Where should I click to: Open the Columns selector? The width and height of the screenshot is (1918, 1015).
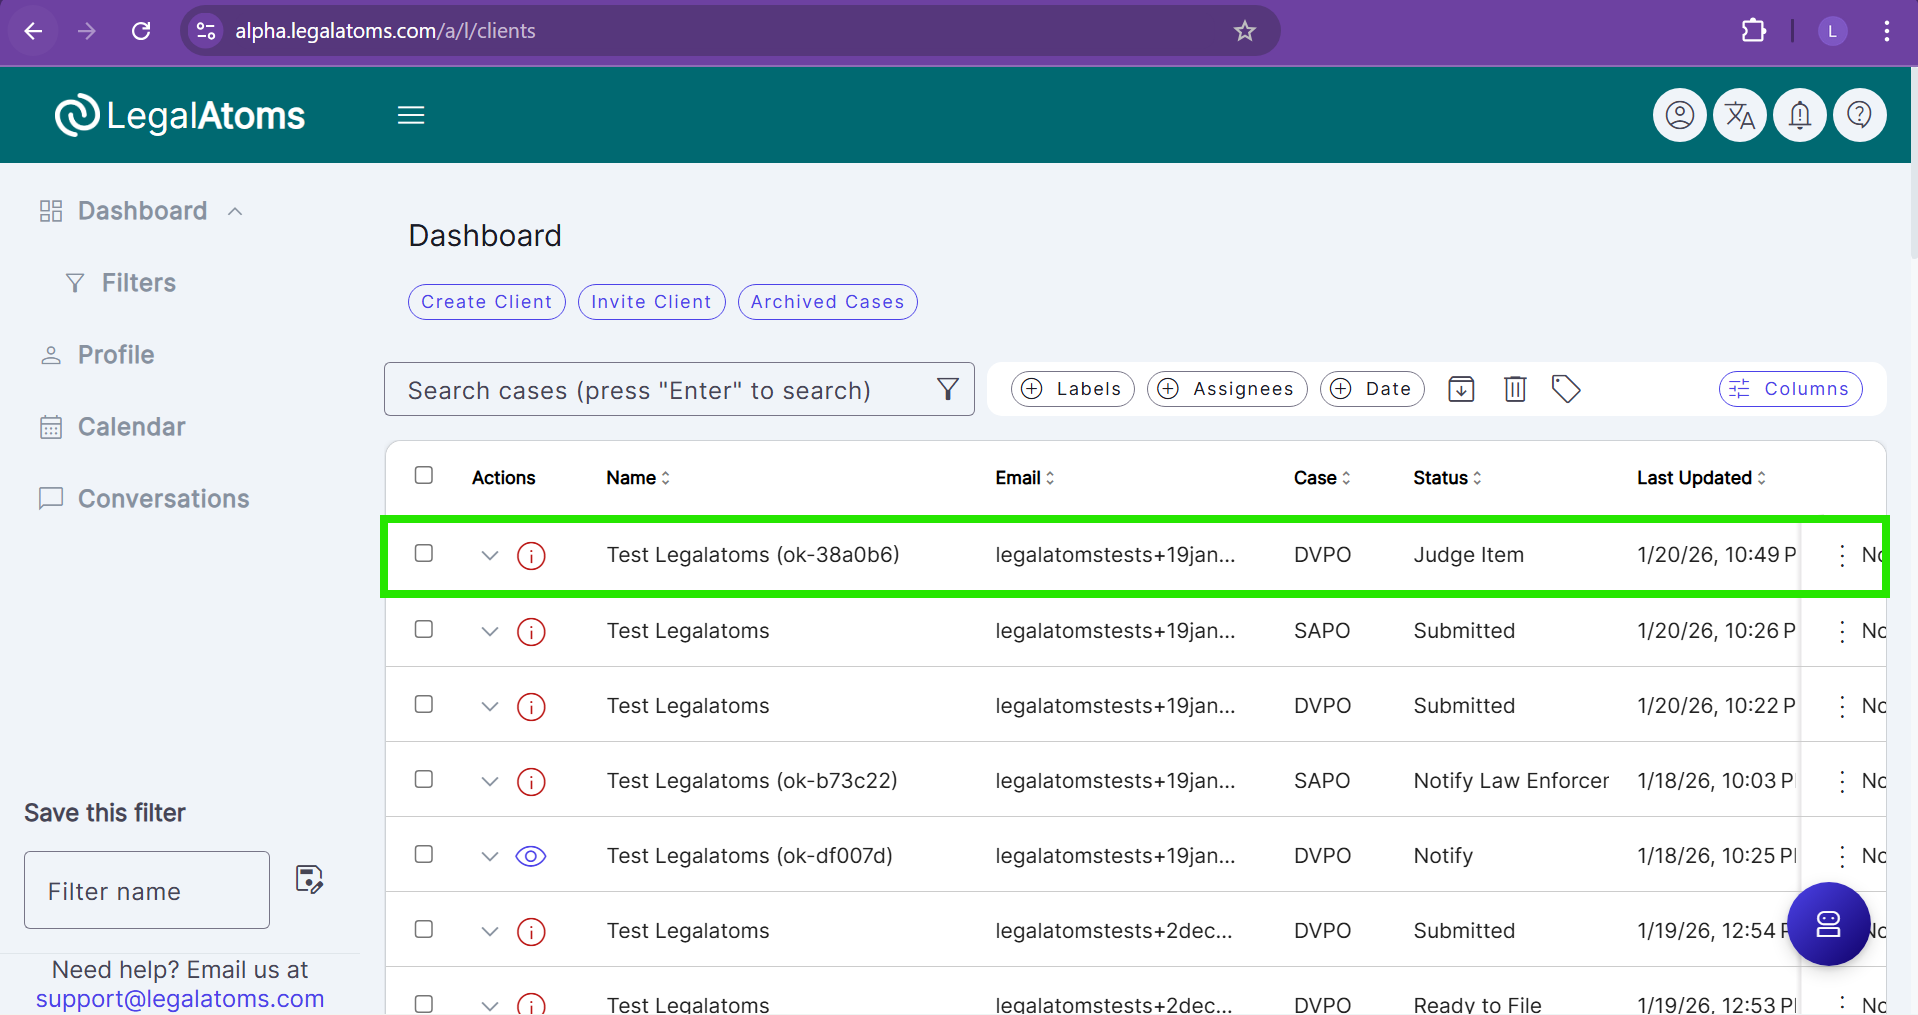click(x=1790, y=389)
